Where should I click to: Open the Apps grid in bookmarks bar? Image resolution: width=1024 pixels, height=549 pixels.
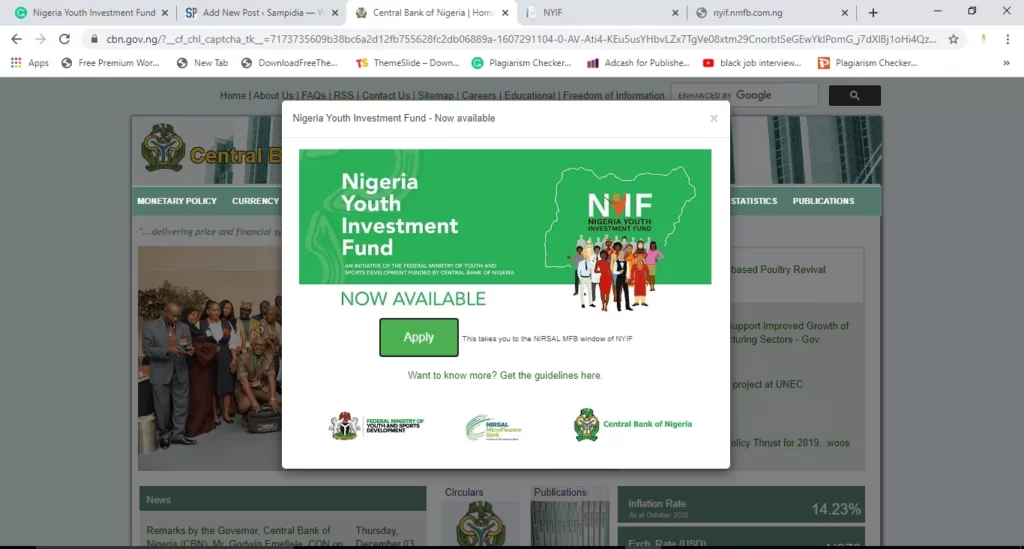tap(29, 63)
